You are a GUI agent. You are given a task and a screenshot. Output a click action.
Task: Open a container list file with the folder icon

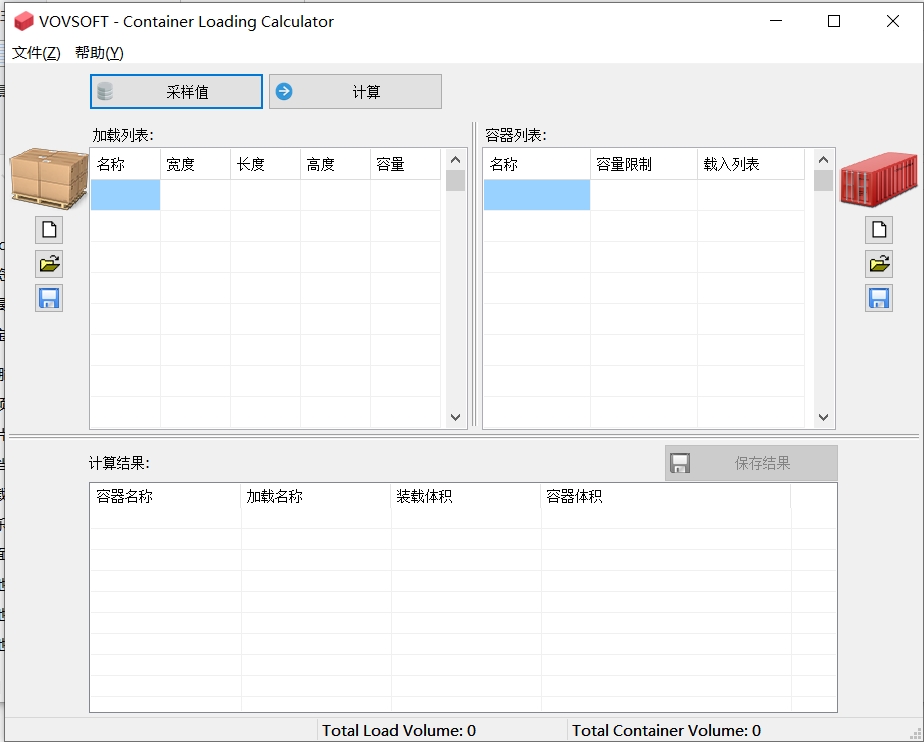click(x=879, y=264)
